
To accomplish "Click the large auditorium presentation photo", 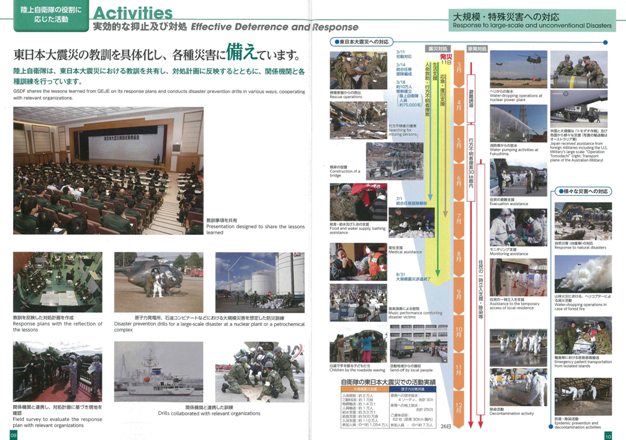I will (108, 170).
